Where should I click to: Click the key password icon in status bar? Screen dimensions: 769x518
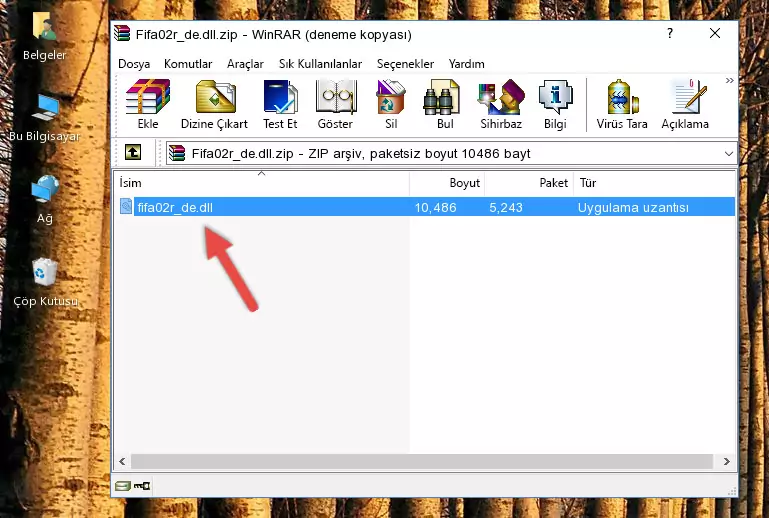142,486
